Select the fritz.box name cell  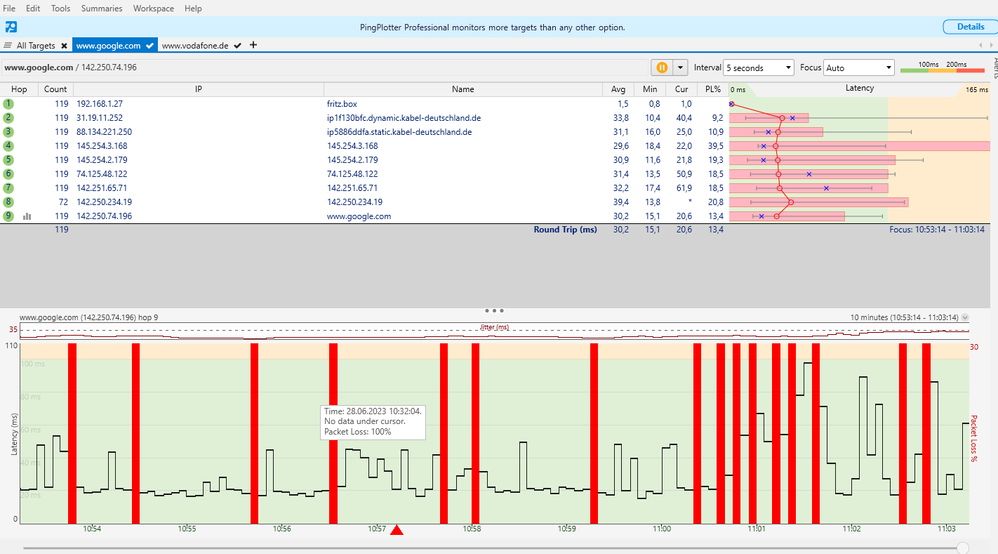342,104
